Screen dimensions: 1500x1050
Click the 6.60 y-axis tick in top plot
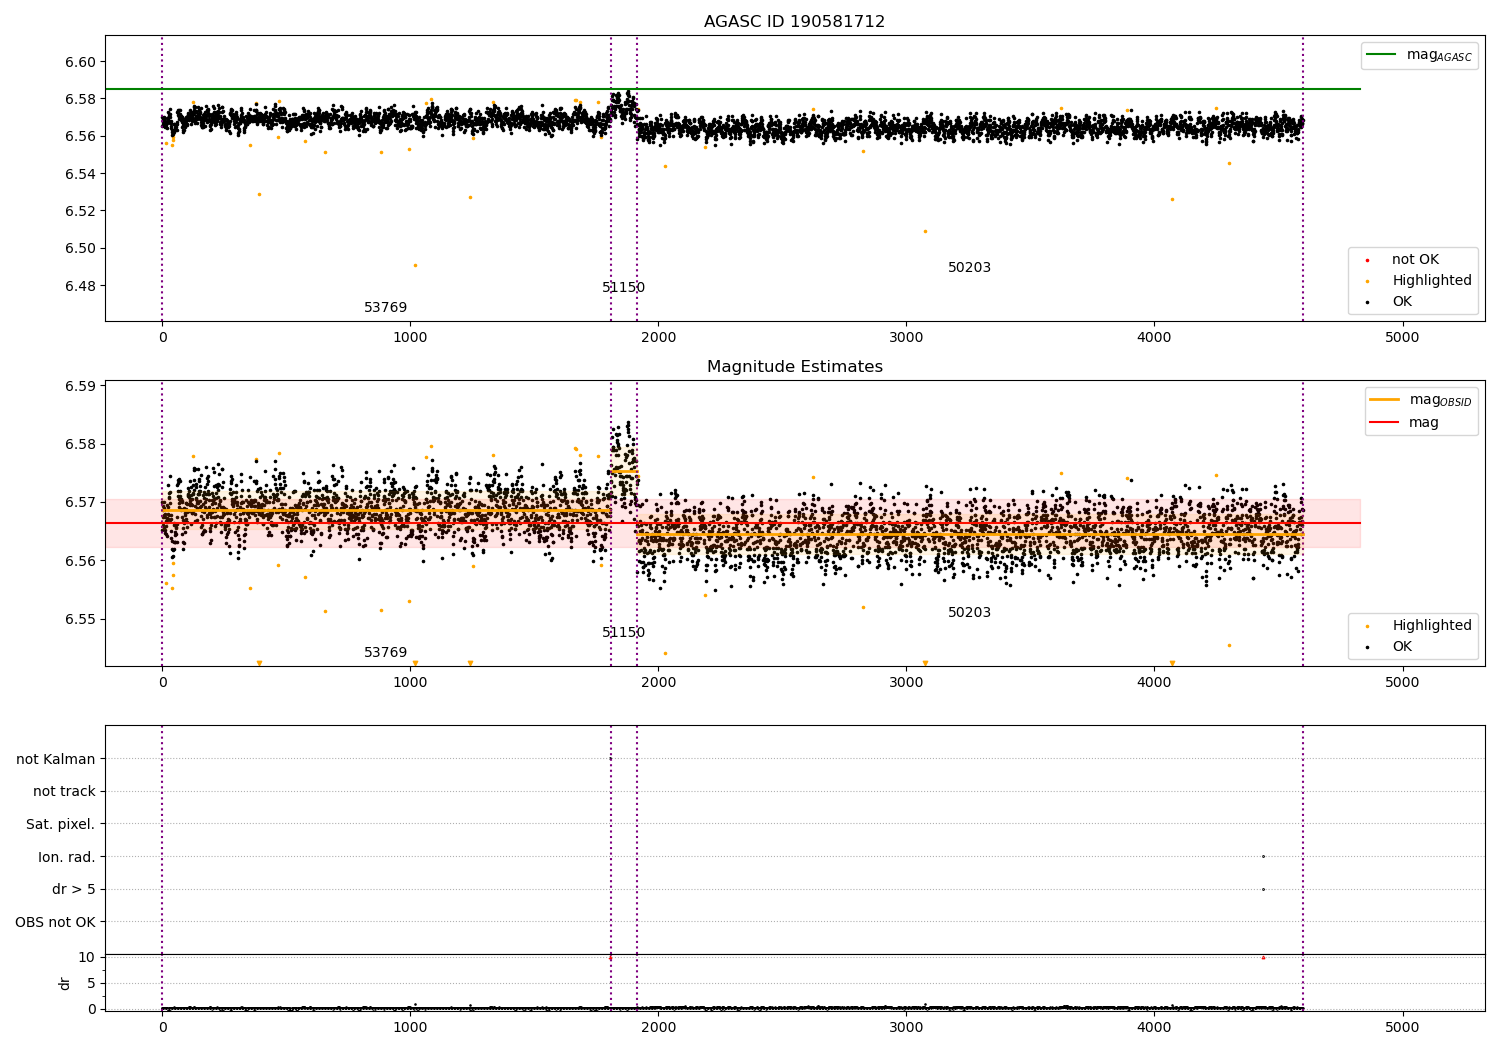click(x=80, y=62)
